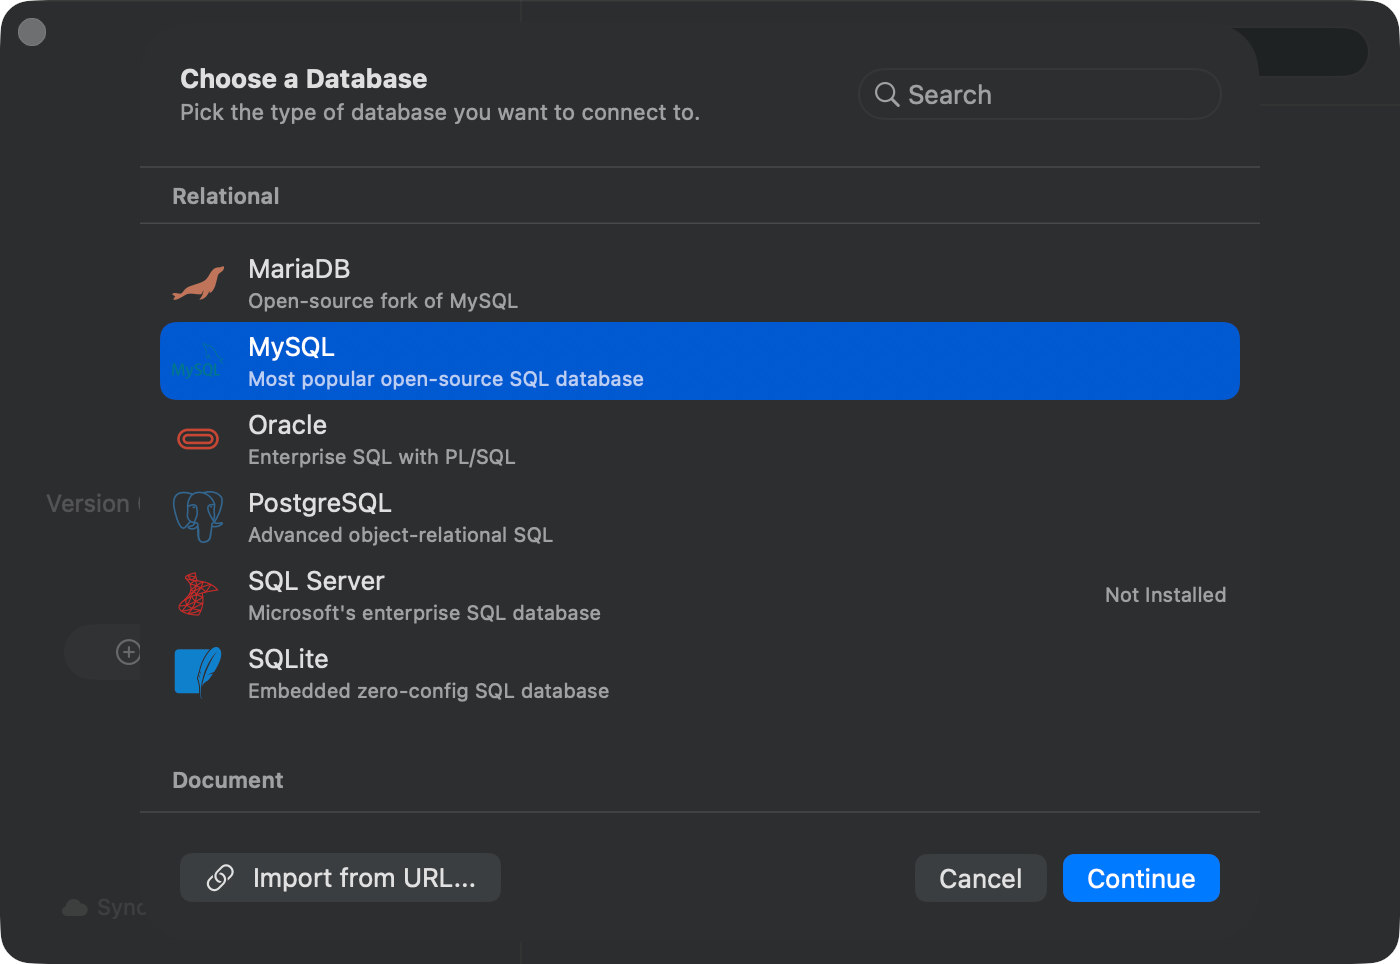The image size is (1400, 964).
Task: Click 'Embedded zero-config SQL database' description
Action: [x=428, y=691]
